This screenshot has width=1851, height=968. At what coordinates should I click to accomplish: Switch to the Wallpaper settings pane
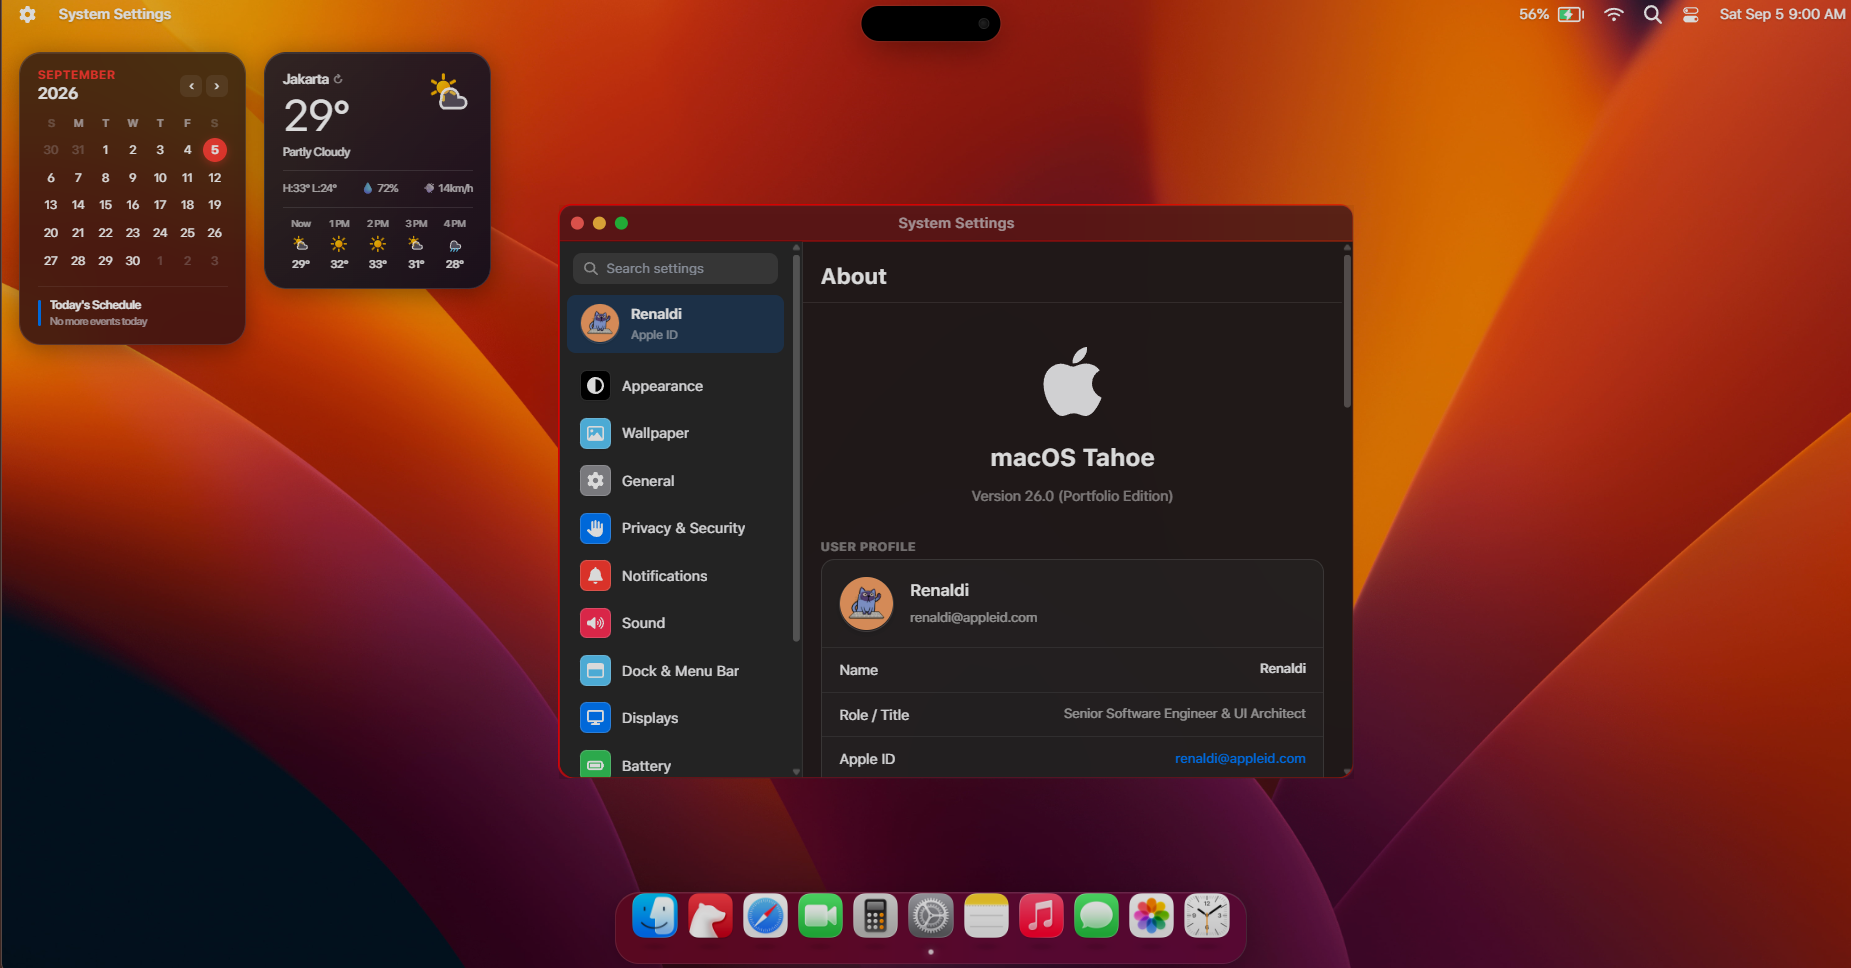pos(676,433)
